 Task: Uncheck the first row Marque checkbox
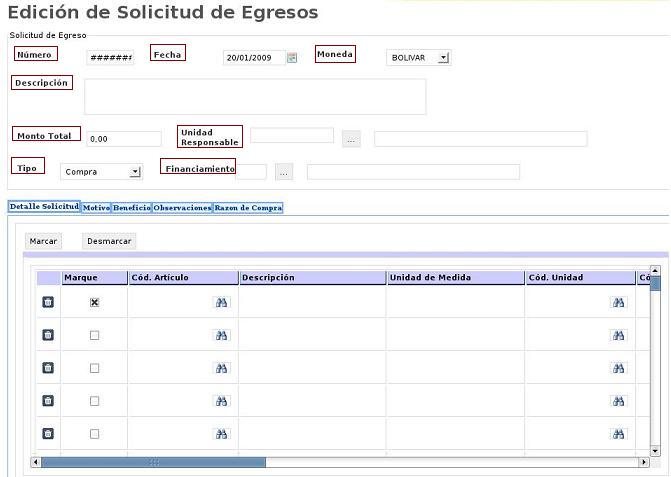click(95, 302)
